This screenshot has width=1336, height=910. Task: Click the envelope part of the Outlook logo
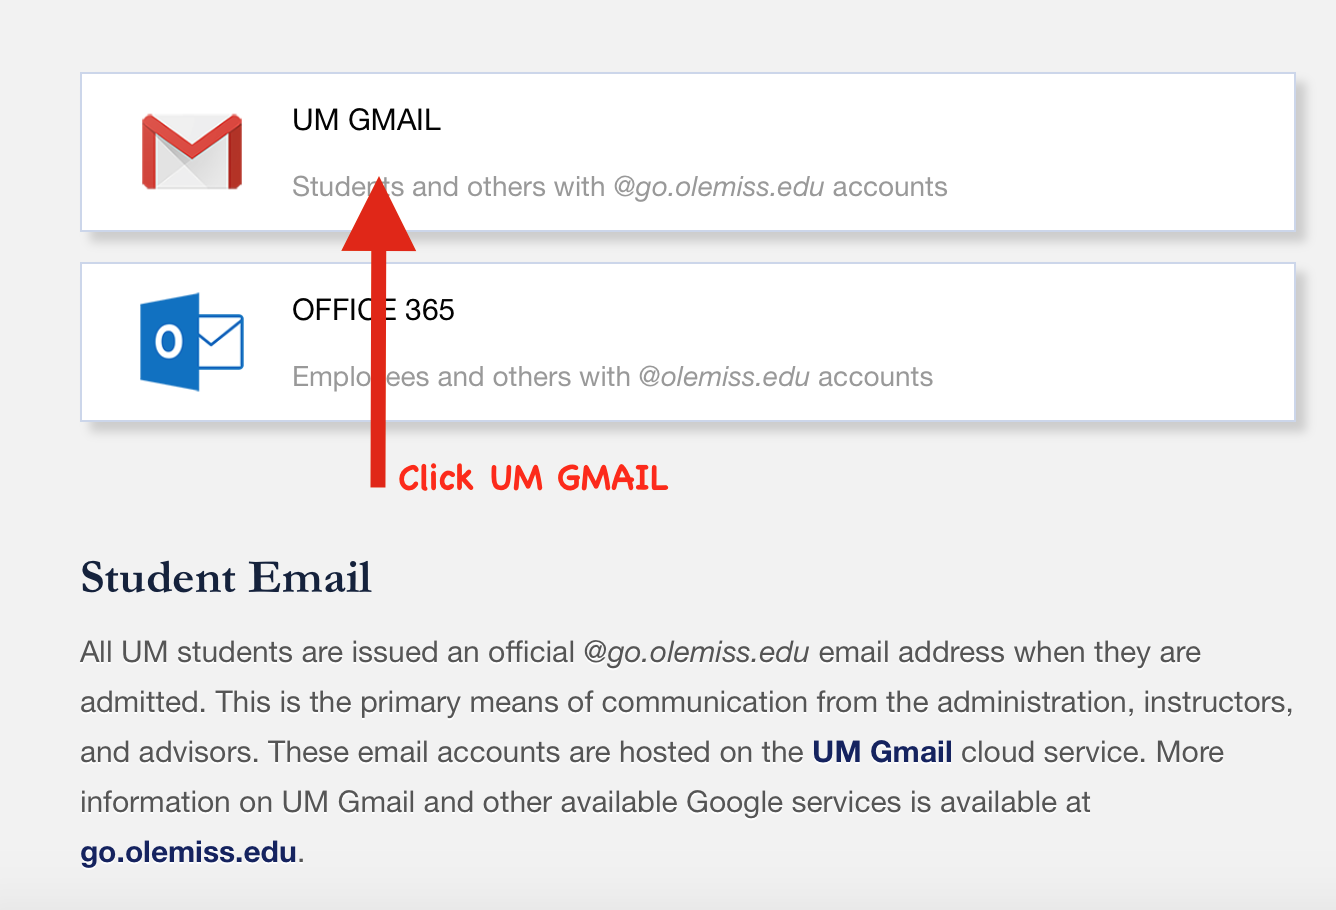pos(221,342)
